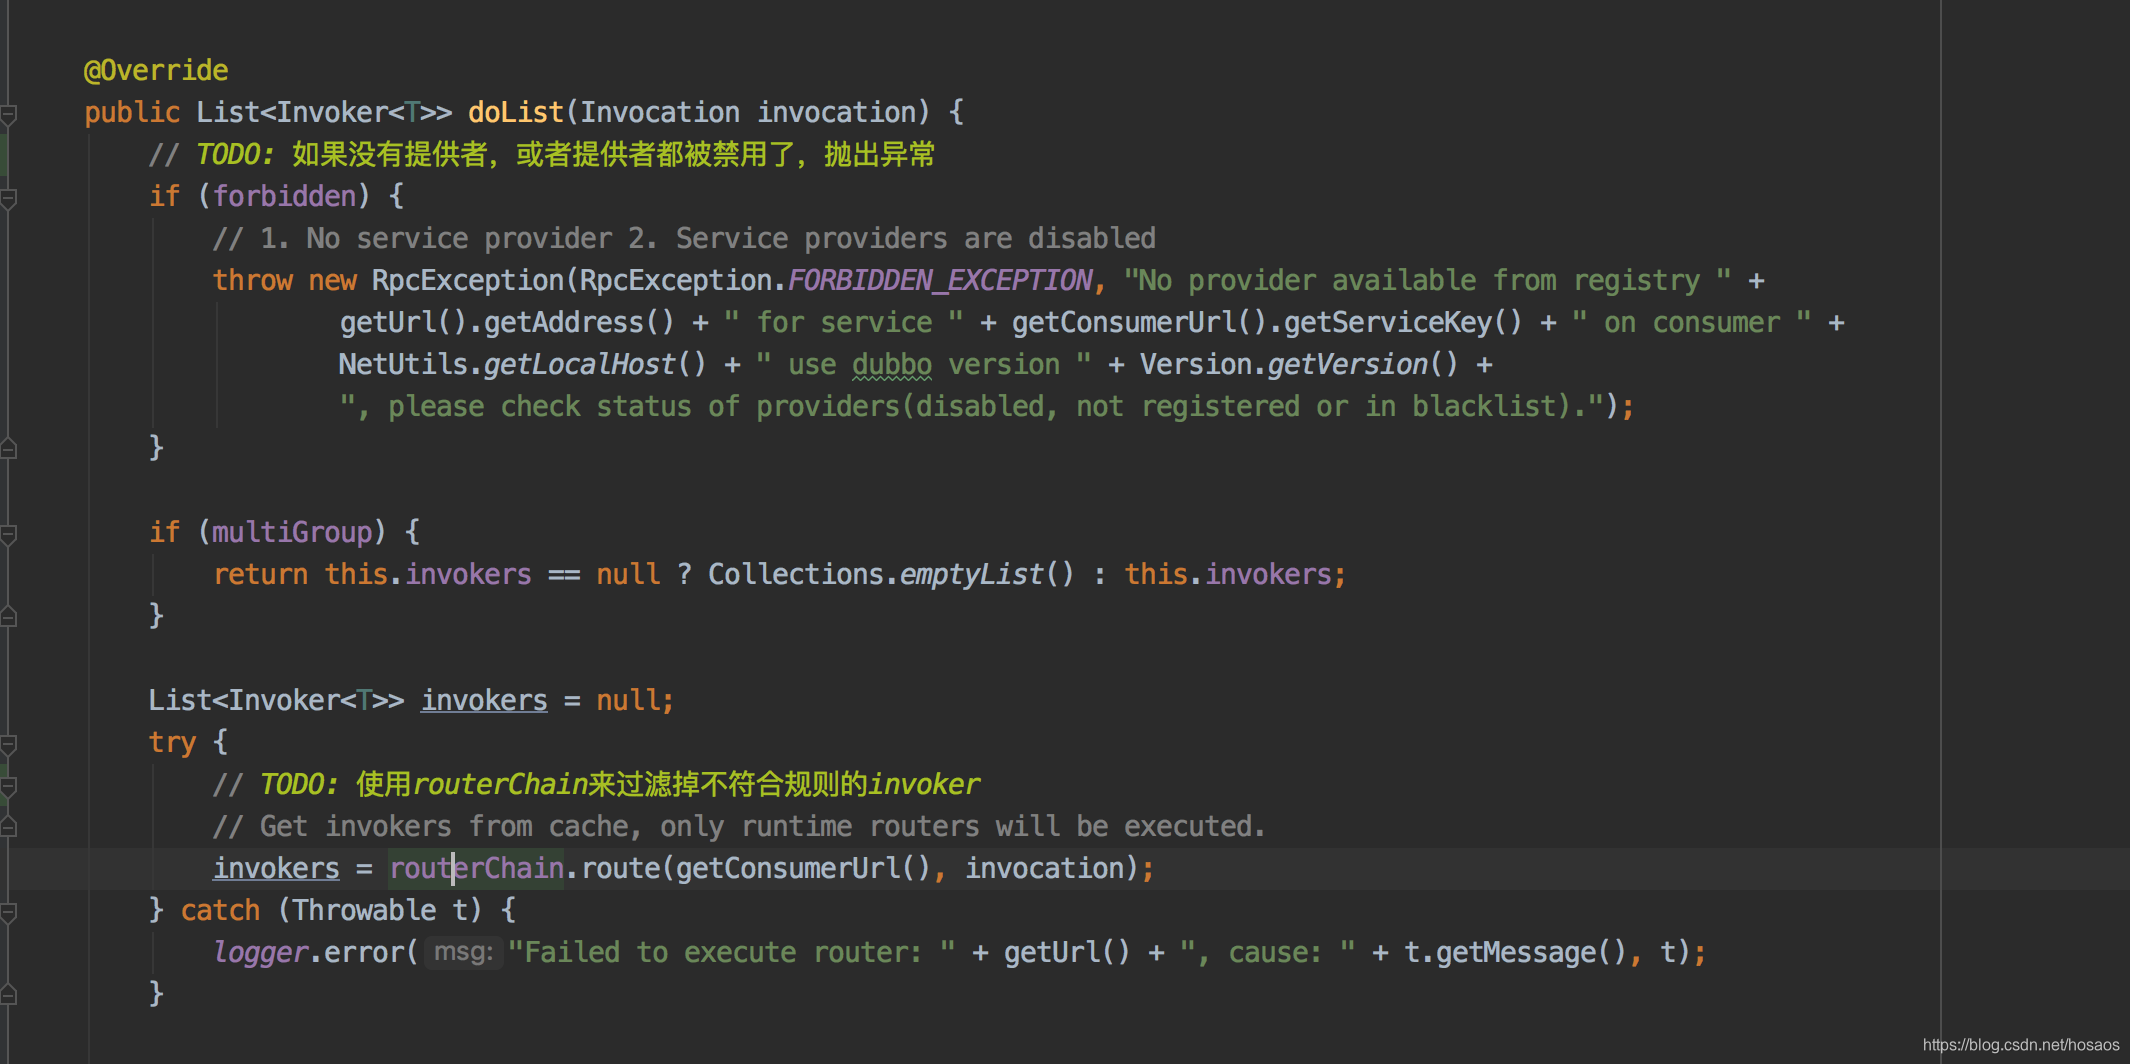
Task: Collapse the if (forbidden) block fold marker
Action: pyautogui.click(x=8, y=198)
